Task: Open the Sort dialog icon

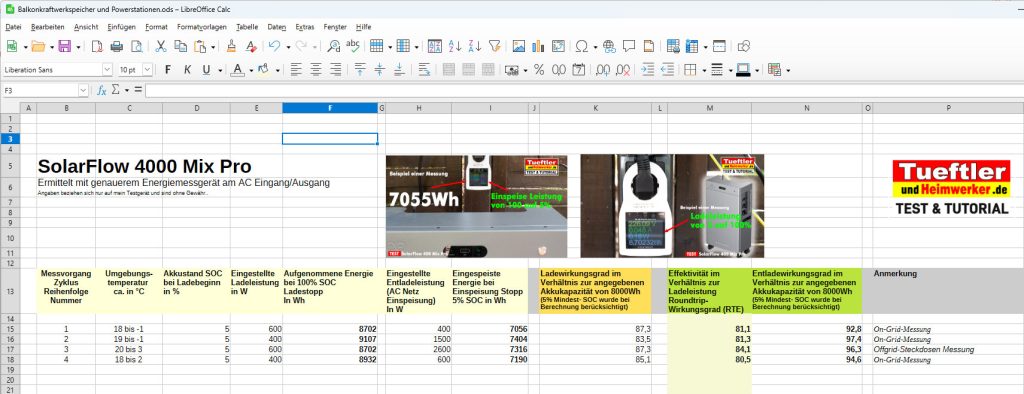Action: click(x=435, y=46)
